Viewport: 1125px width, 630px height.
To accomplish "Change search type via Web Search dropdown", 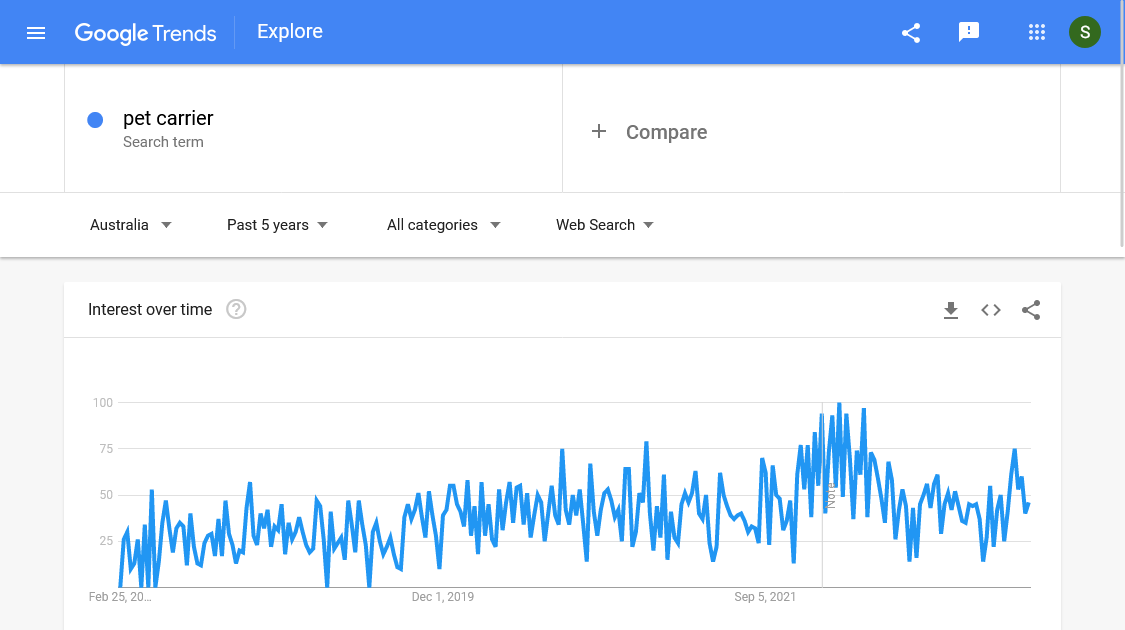I will (x=604, y=225).
